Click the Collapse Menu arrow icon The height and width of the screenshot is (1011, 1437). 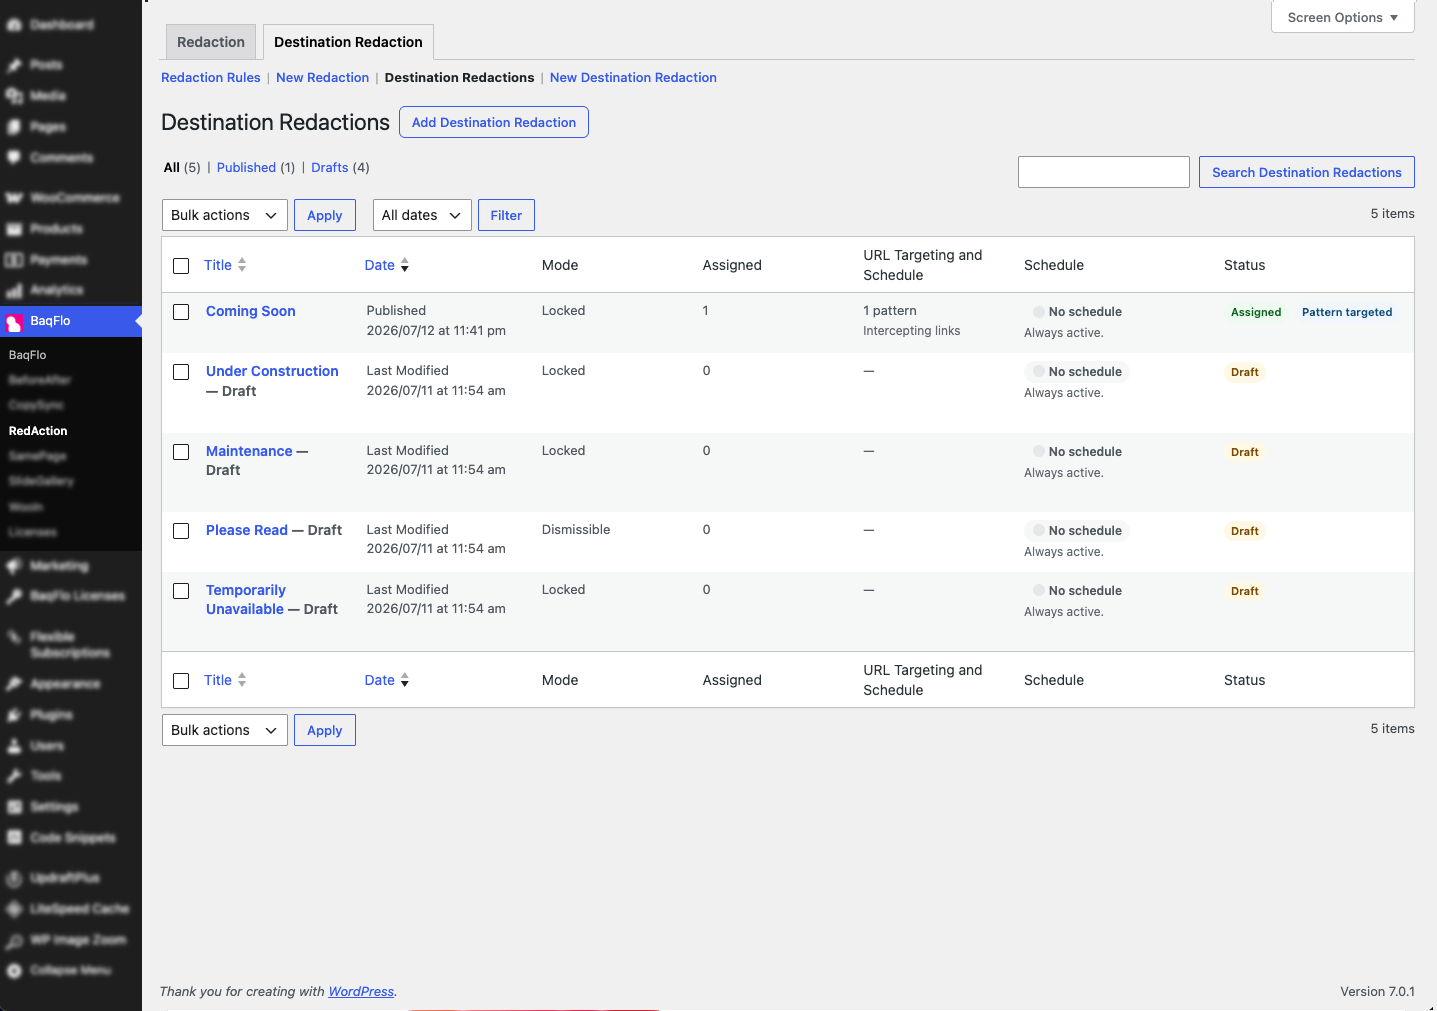click(15, 970)
